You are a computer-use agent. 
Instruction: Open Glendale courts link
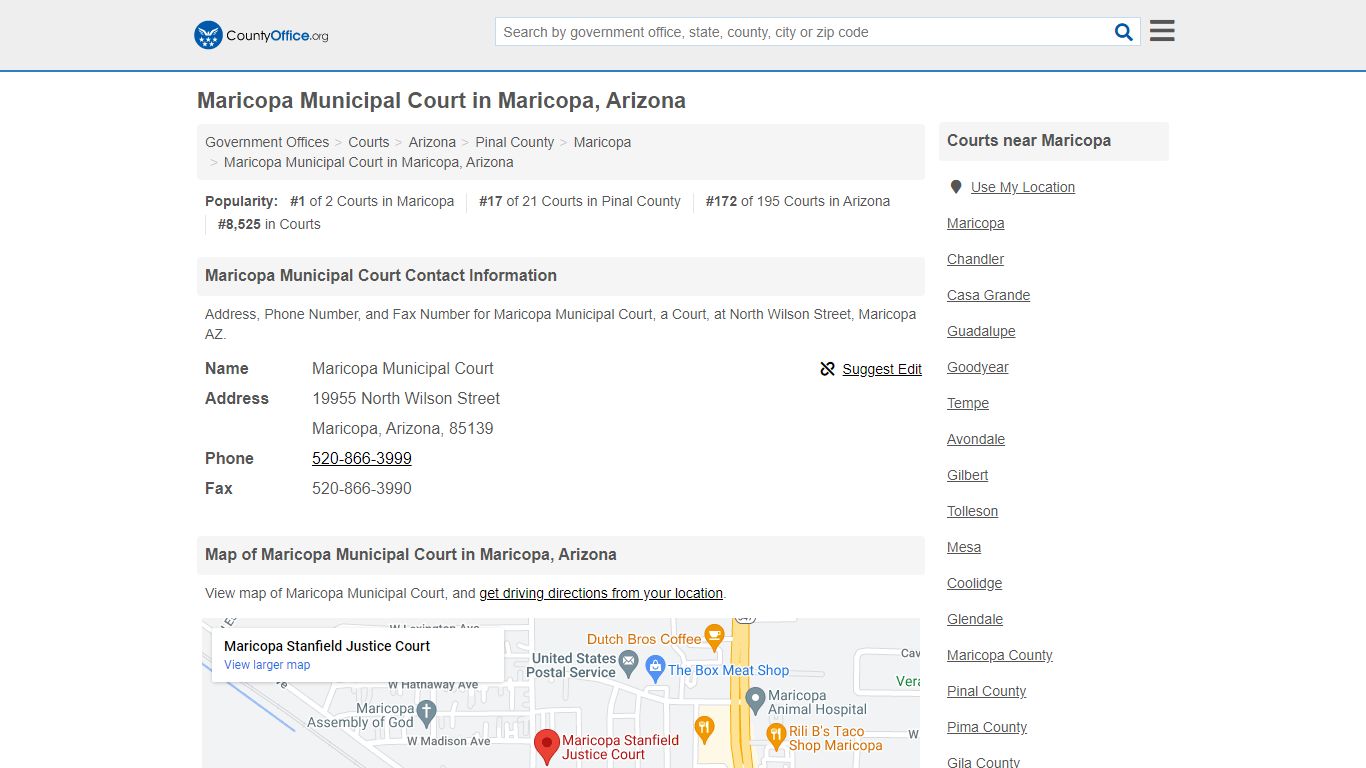(975, 619)
